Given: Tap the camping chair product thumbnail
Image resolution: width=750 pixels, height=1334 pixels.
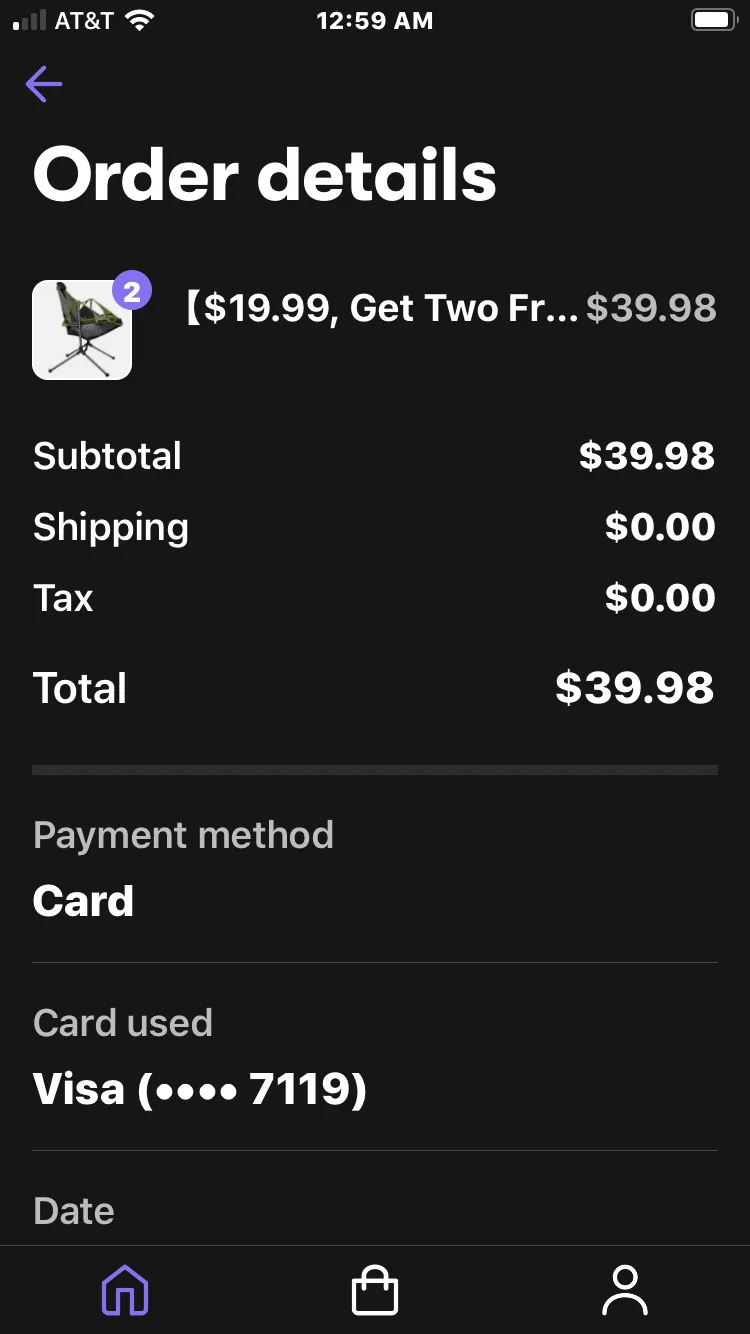Looking at the screenshot, I should point(82,330).
